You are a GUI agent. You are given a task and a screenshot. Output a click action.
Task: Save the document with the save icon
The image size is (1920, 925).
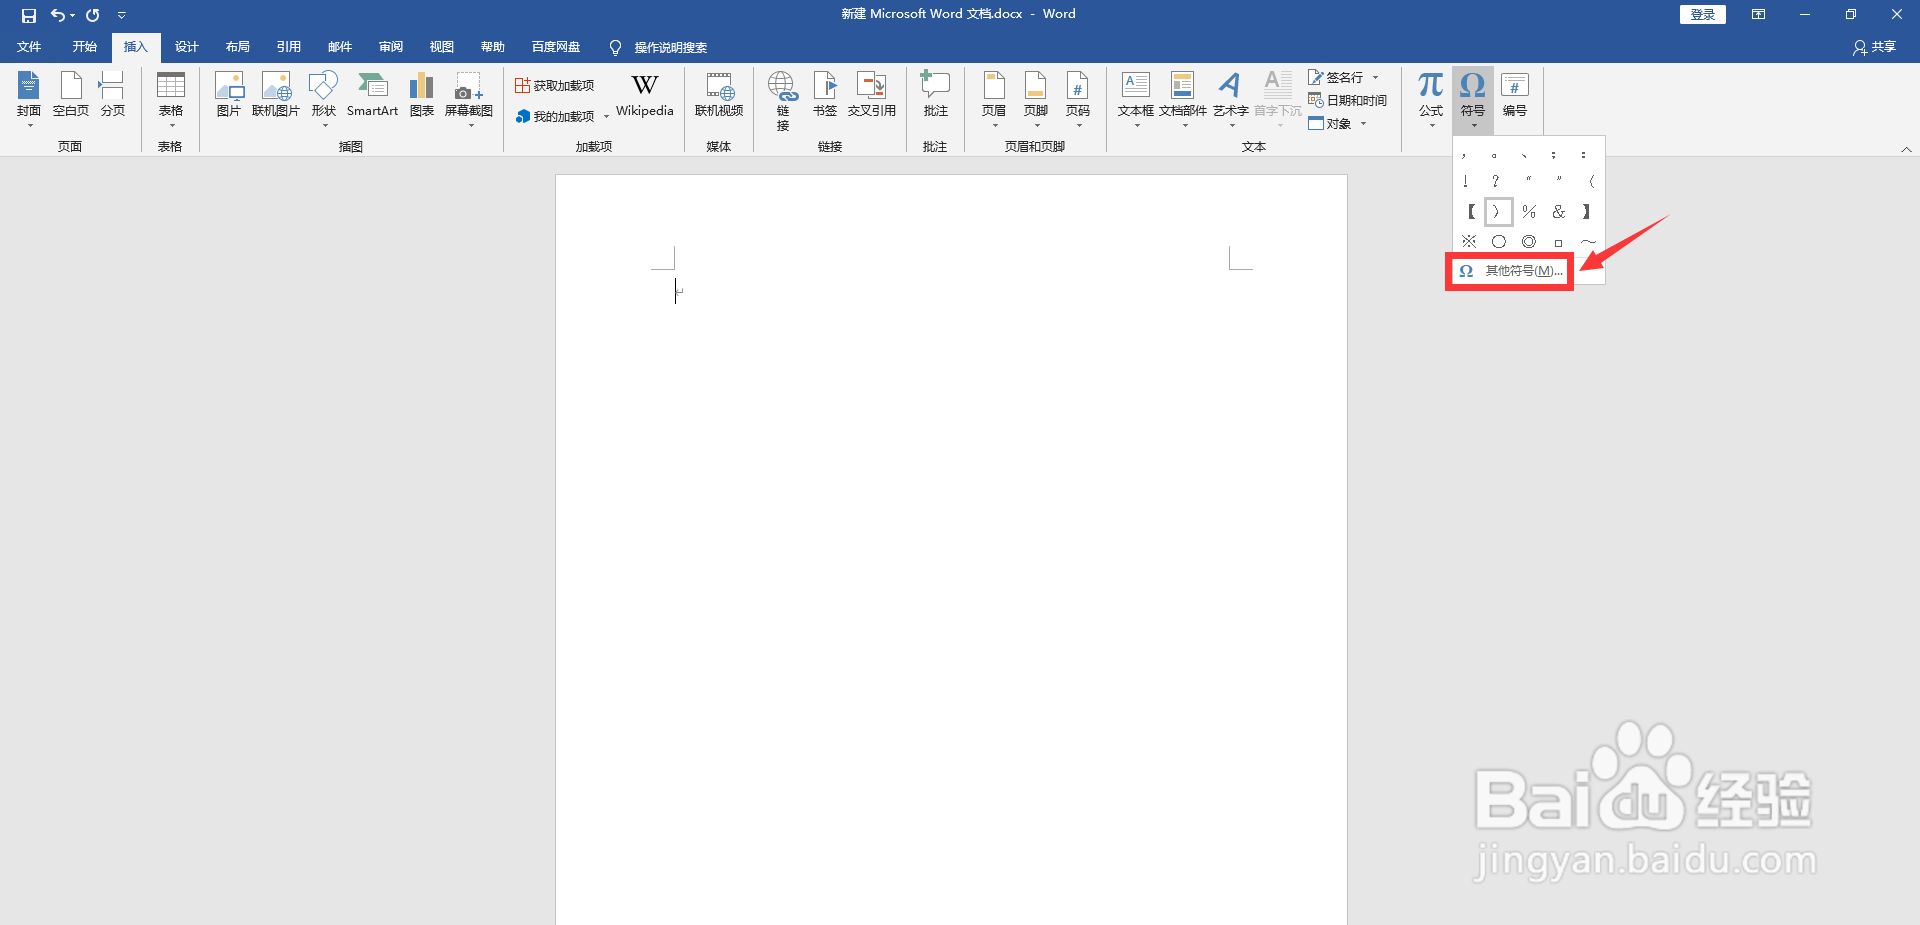tap(28, 15)
